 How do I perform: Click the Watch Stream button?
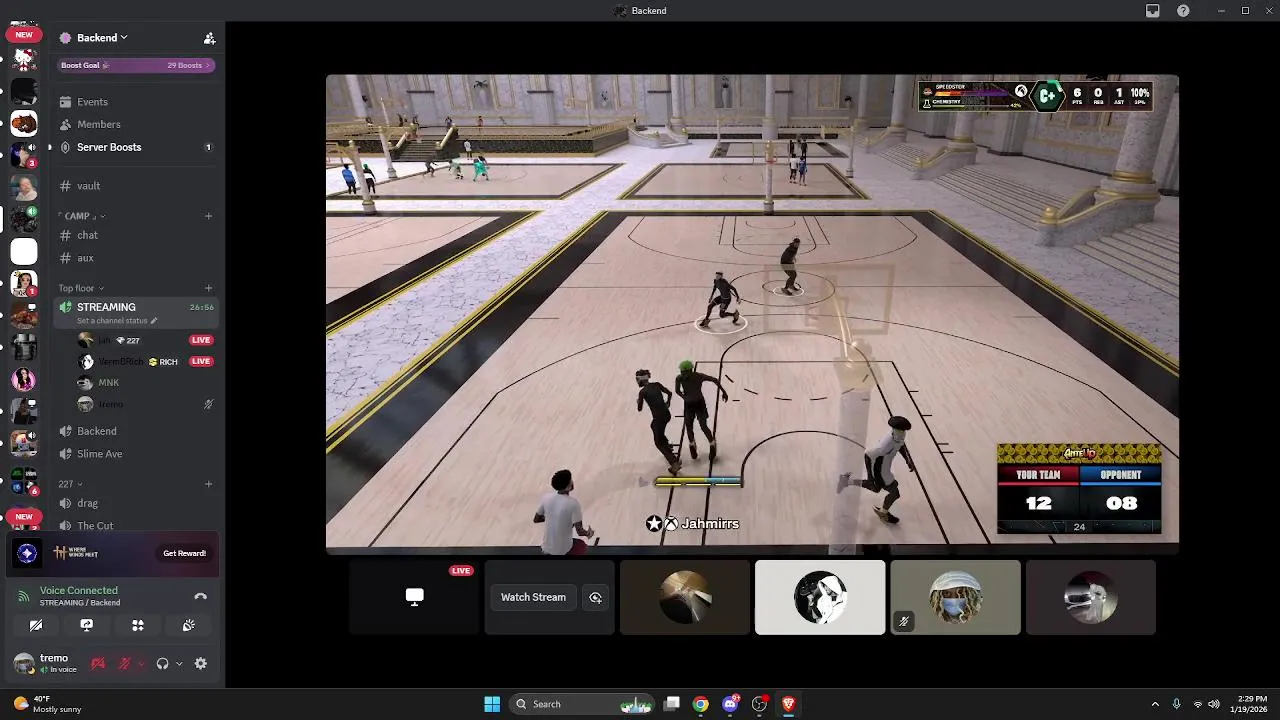click(533, 597)
